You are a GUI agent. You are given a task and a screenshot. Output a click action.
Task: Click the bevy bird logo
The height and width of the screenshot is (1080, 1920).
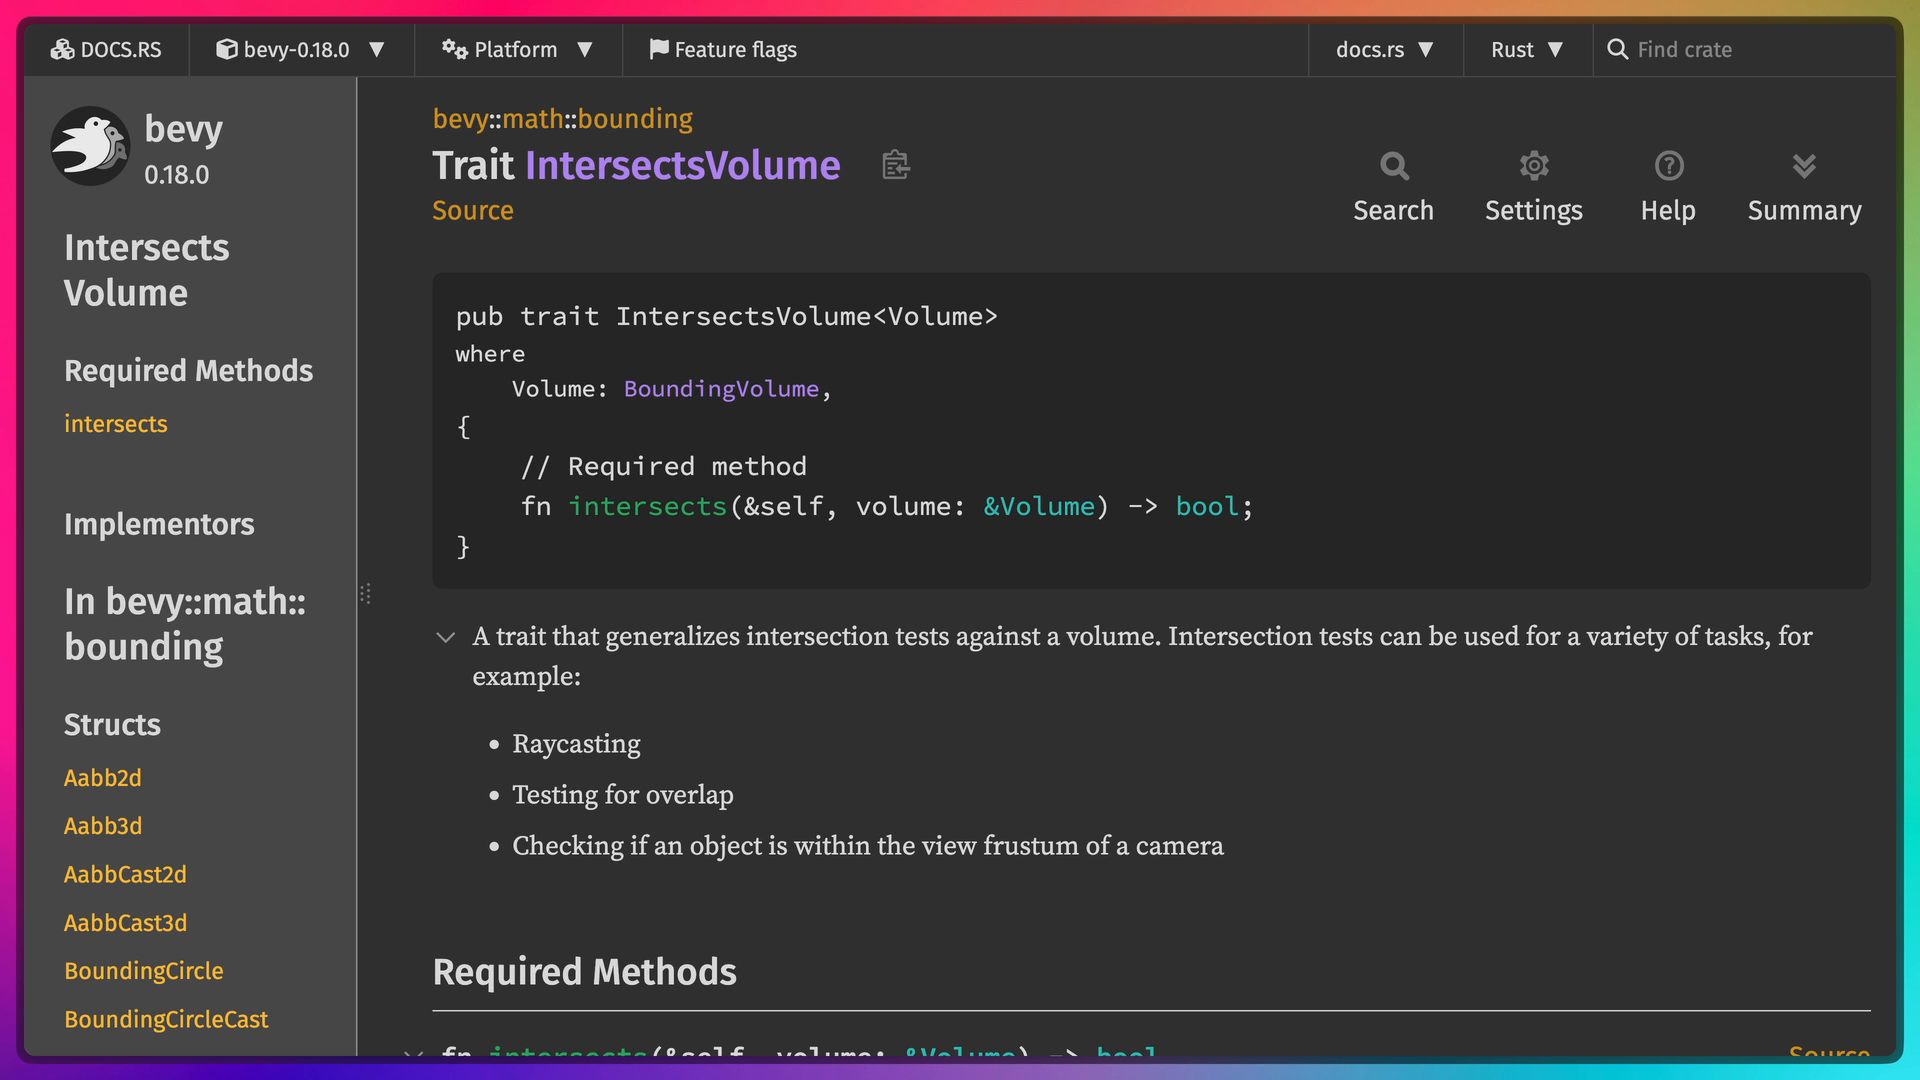(x=90, y=146)
